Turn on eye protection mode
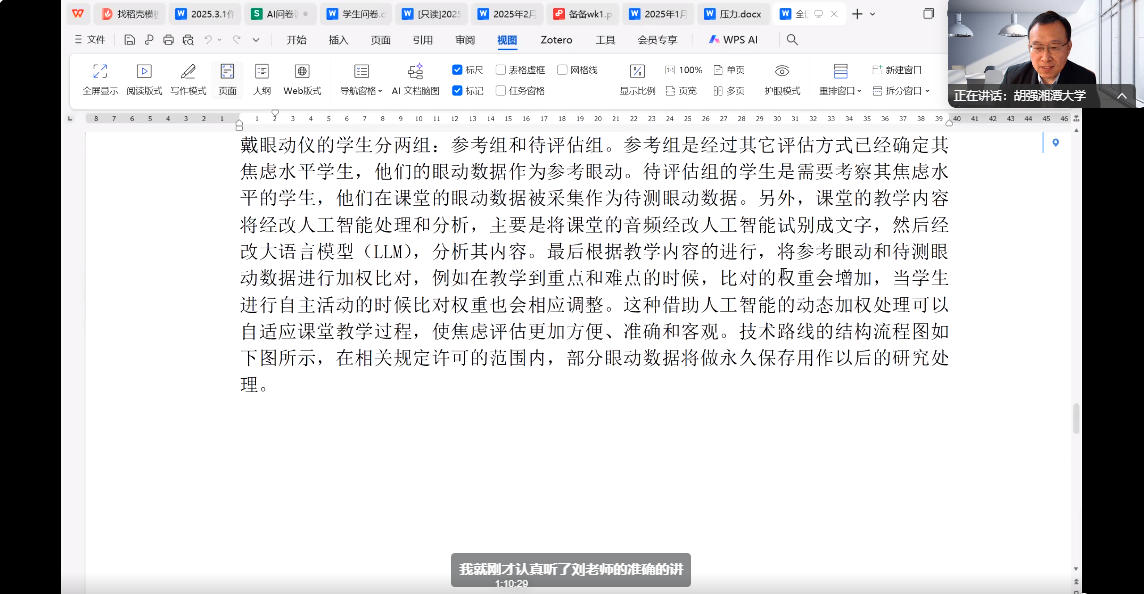This screenshot has width=1144, height=594. 782,78
